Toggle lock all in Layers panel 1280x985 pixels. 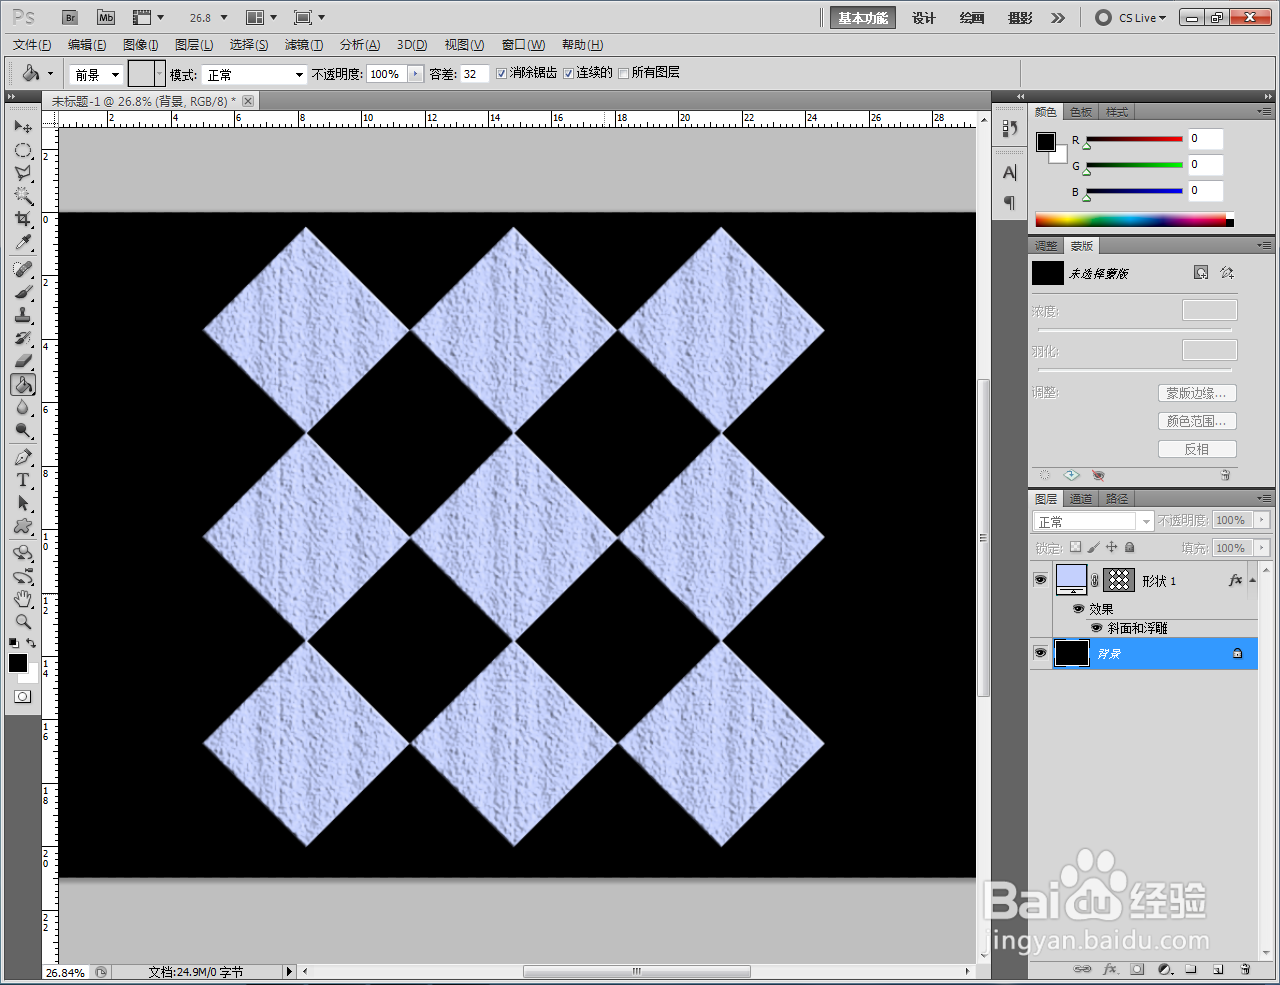coord(1130,547)
